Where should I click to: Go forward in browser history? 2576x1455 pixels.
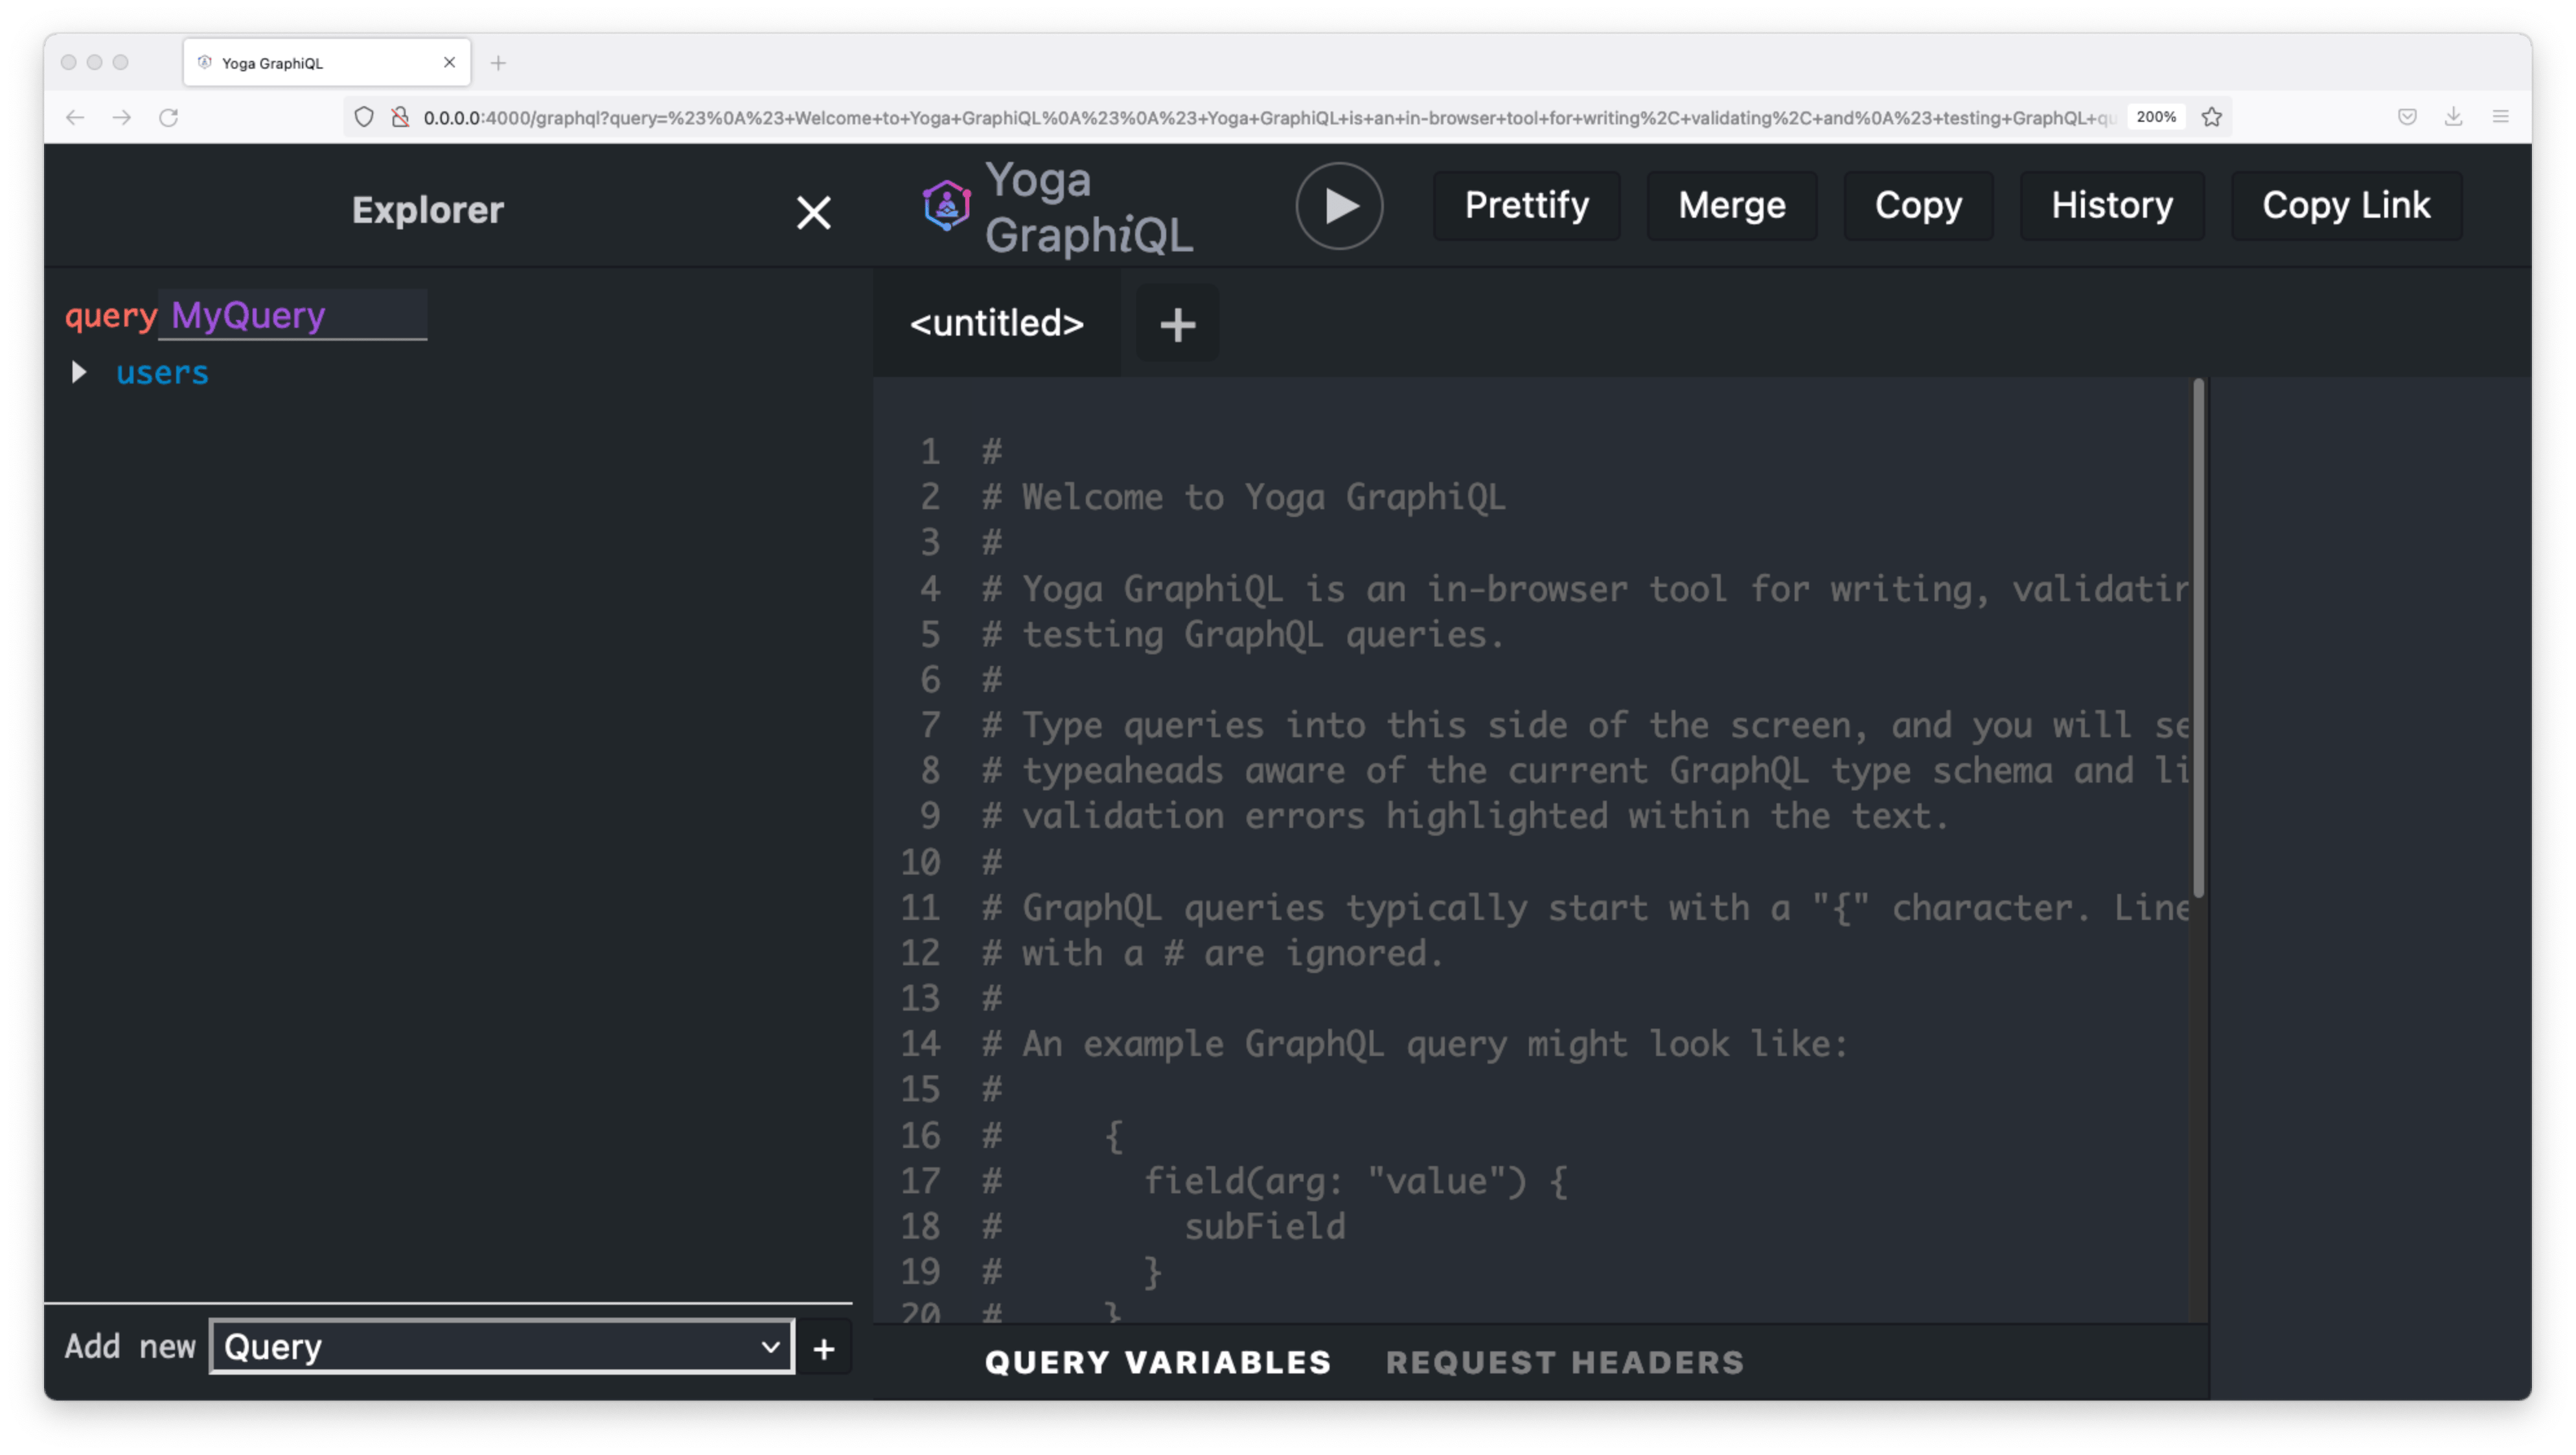(x=122, y=117)
